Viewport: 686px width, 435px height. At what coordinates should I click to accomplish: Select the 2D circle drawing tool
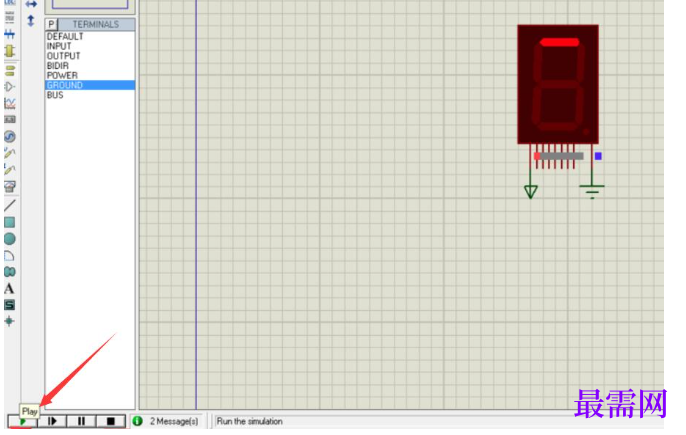[x=10, y=239]
